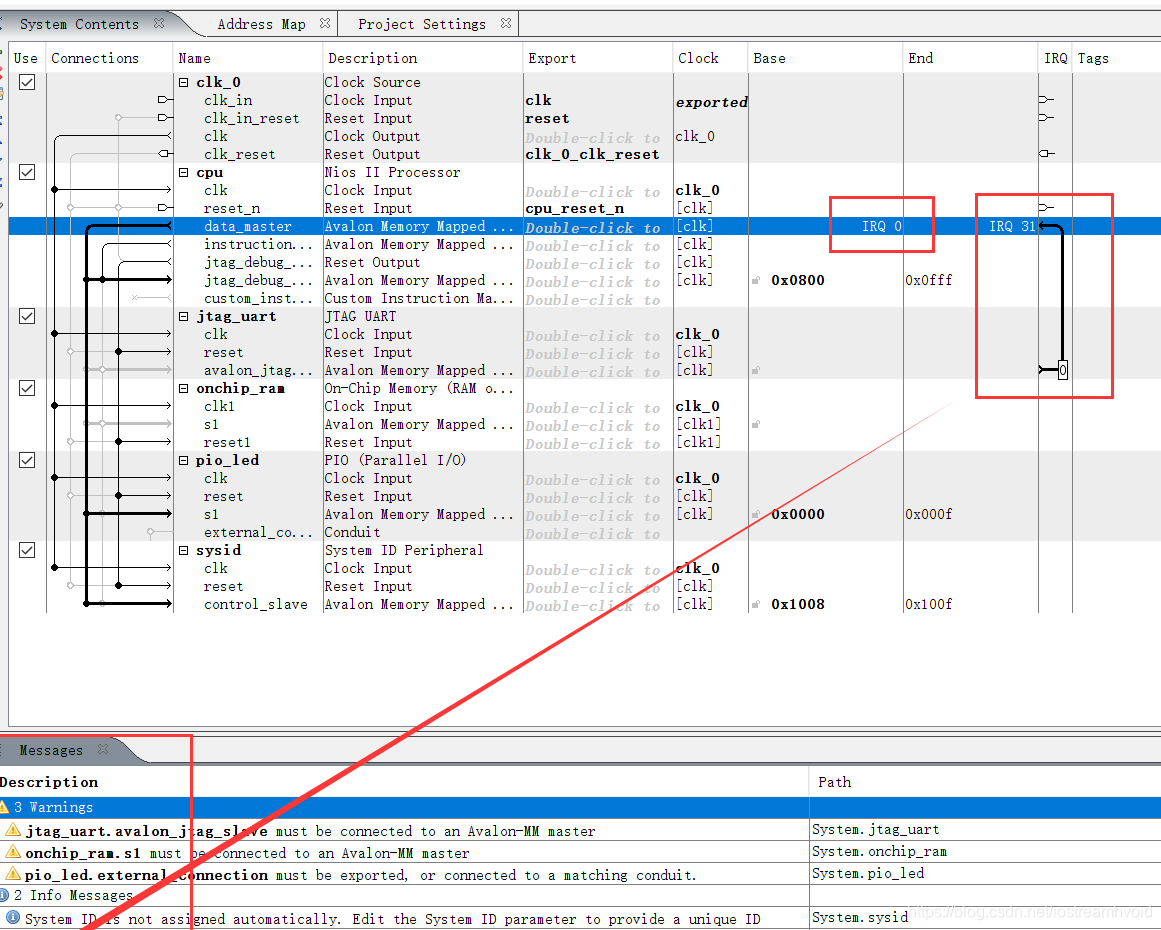Click lock icon beside base address 0x1008
This screenshot has width=1161, height=930.
pyautogui.click(x=756, y=604)
